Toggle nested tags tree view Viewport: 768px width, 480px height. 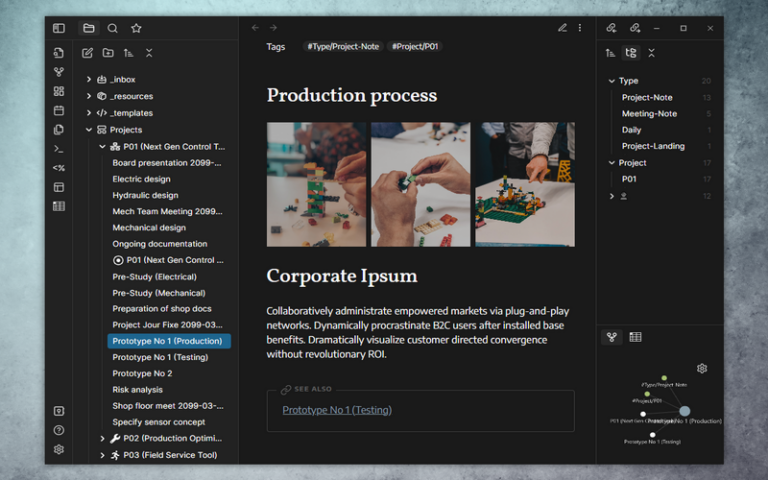pos(631,53)
